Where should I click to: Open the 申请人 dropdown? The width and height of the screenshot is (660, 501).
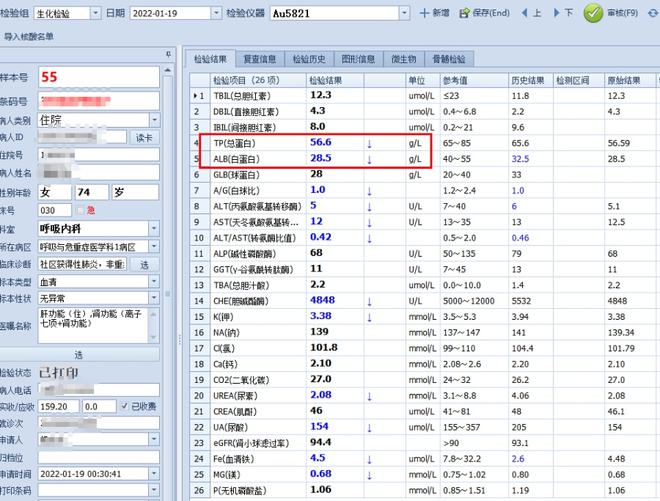click(x=154, y=440)
